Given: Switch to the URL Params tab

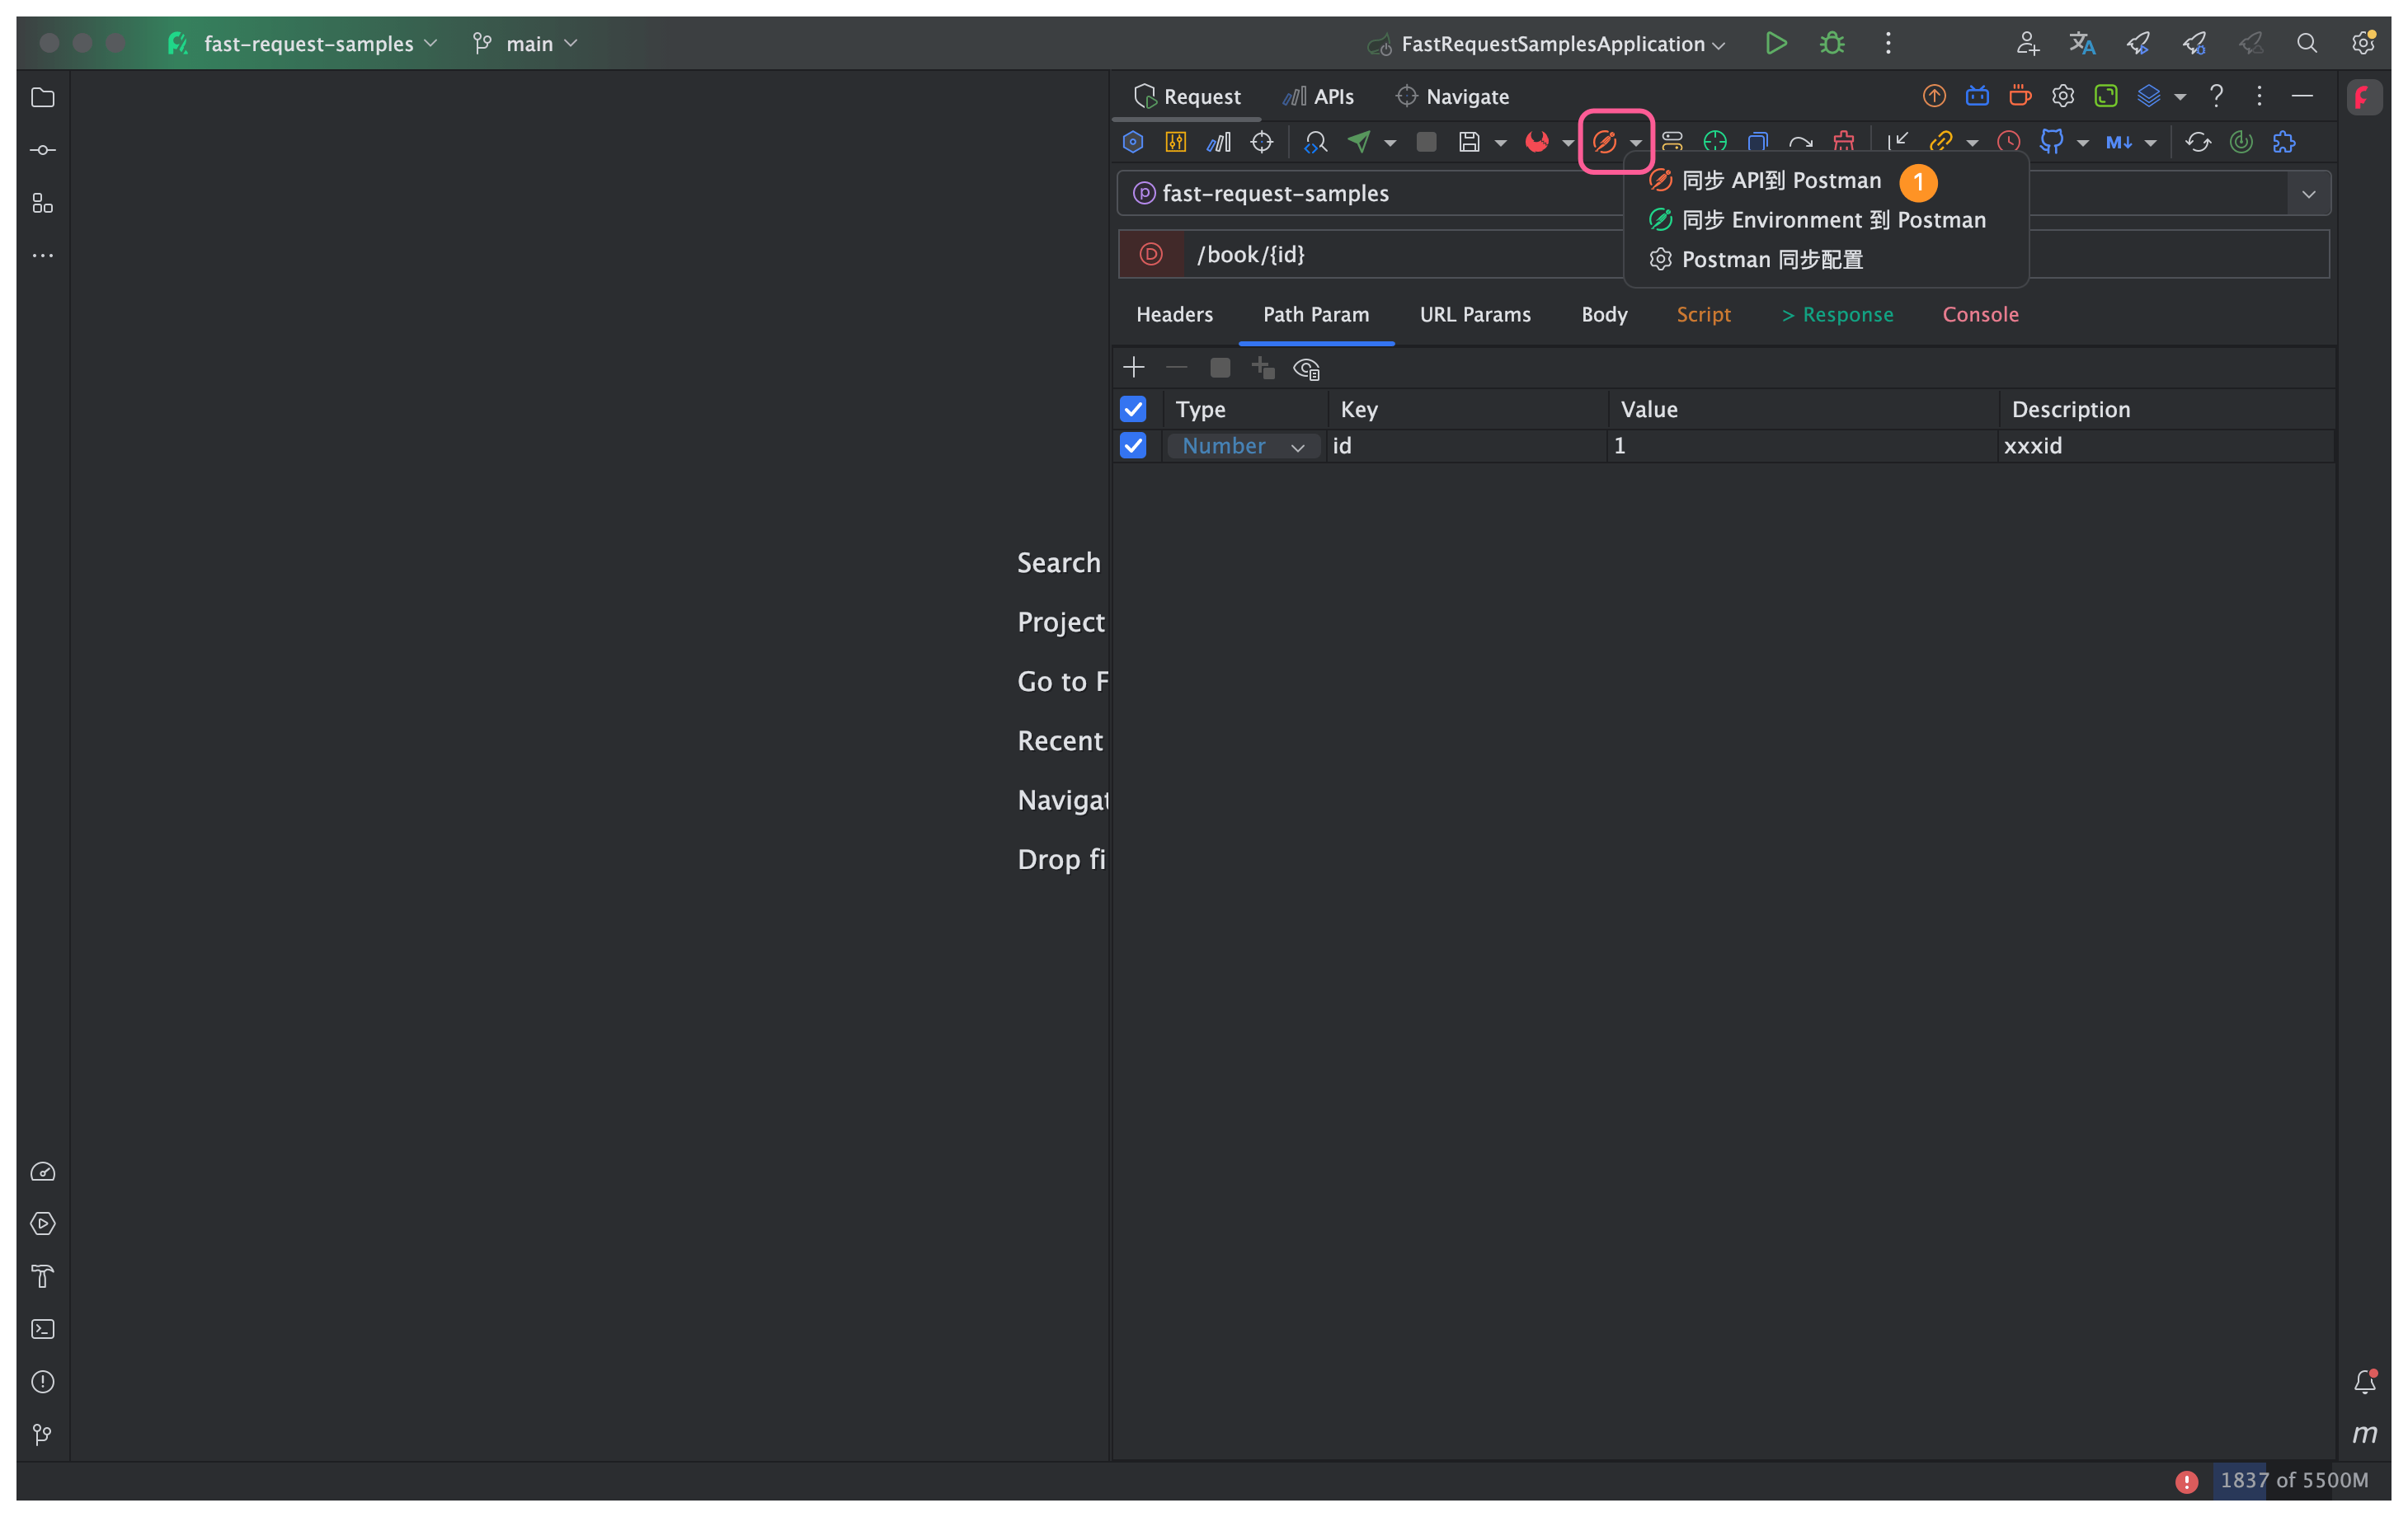Looking at the screenshot, I should coord(1475,314).
